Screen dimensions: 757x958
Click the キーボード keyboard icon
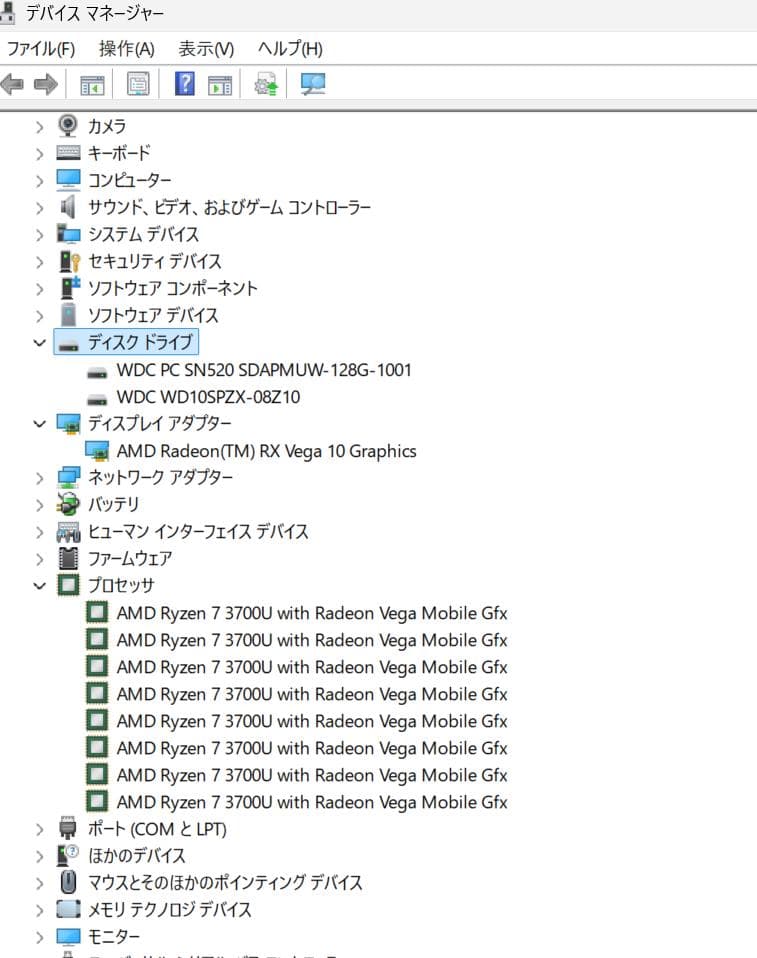[x=68, y=153]
